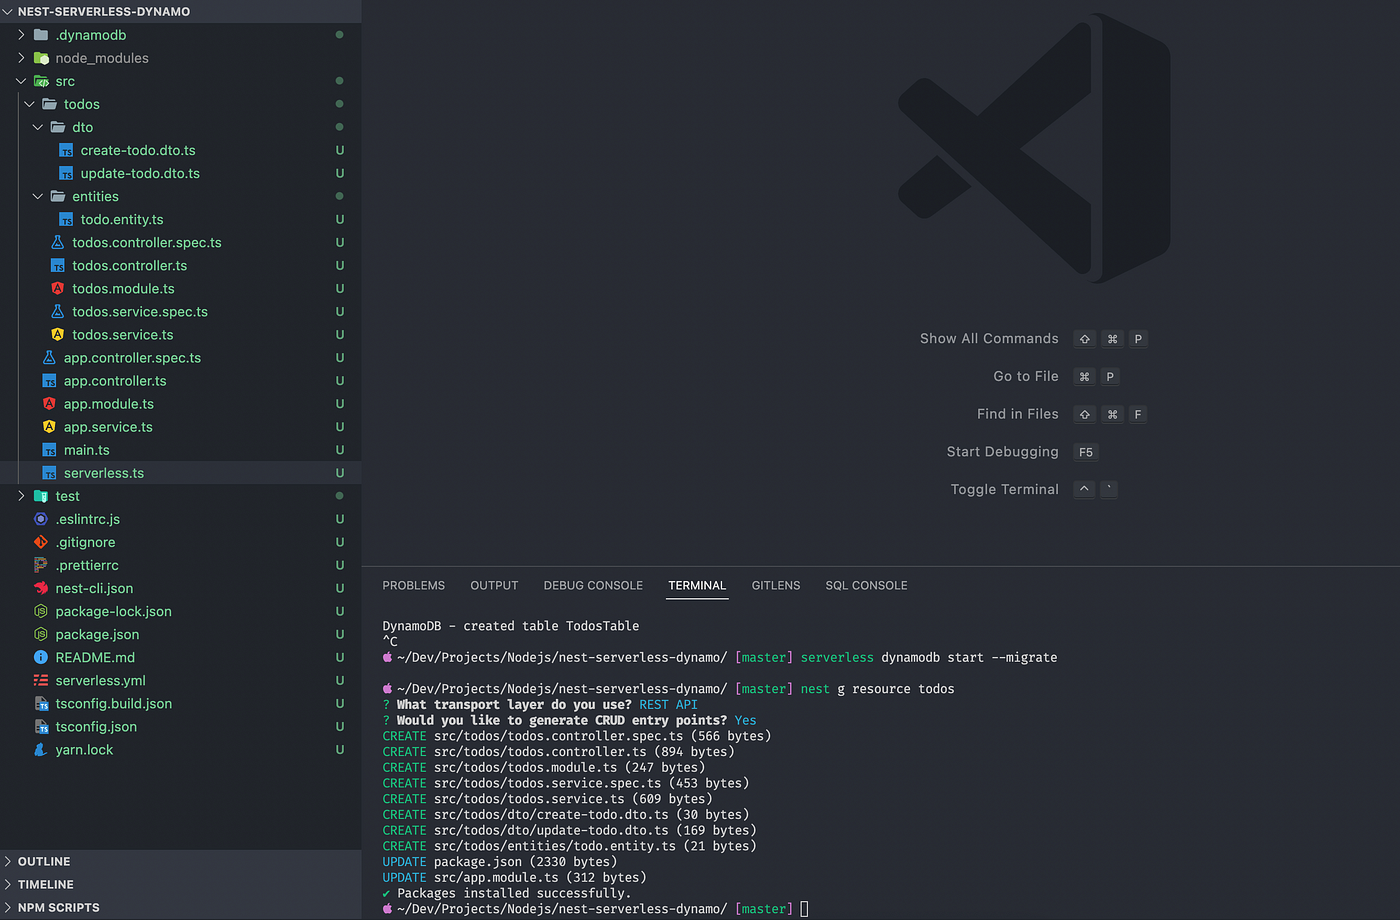Click the Node icon beside package-lock.json

tap(41, 611)
